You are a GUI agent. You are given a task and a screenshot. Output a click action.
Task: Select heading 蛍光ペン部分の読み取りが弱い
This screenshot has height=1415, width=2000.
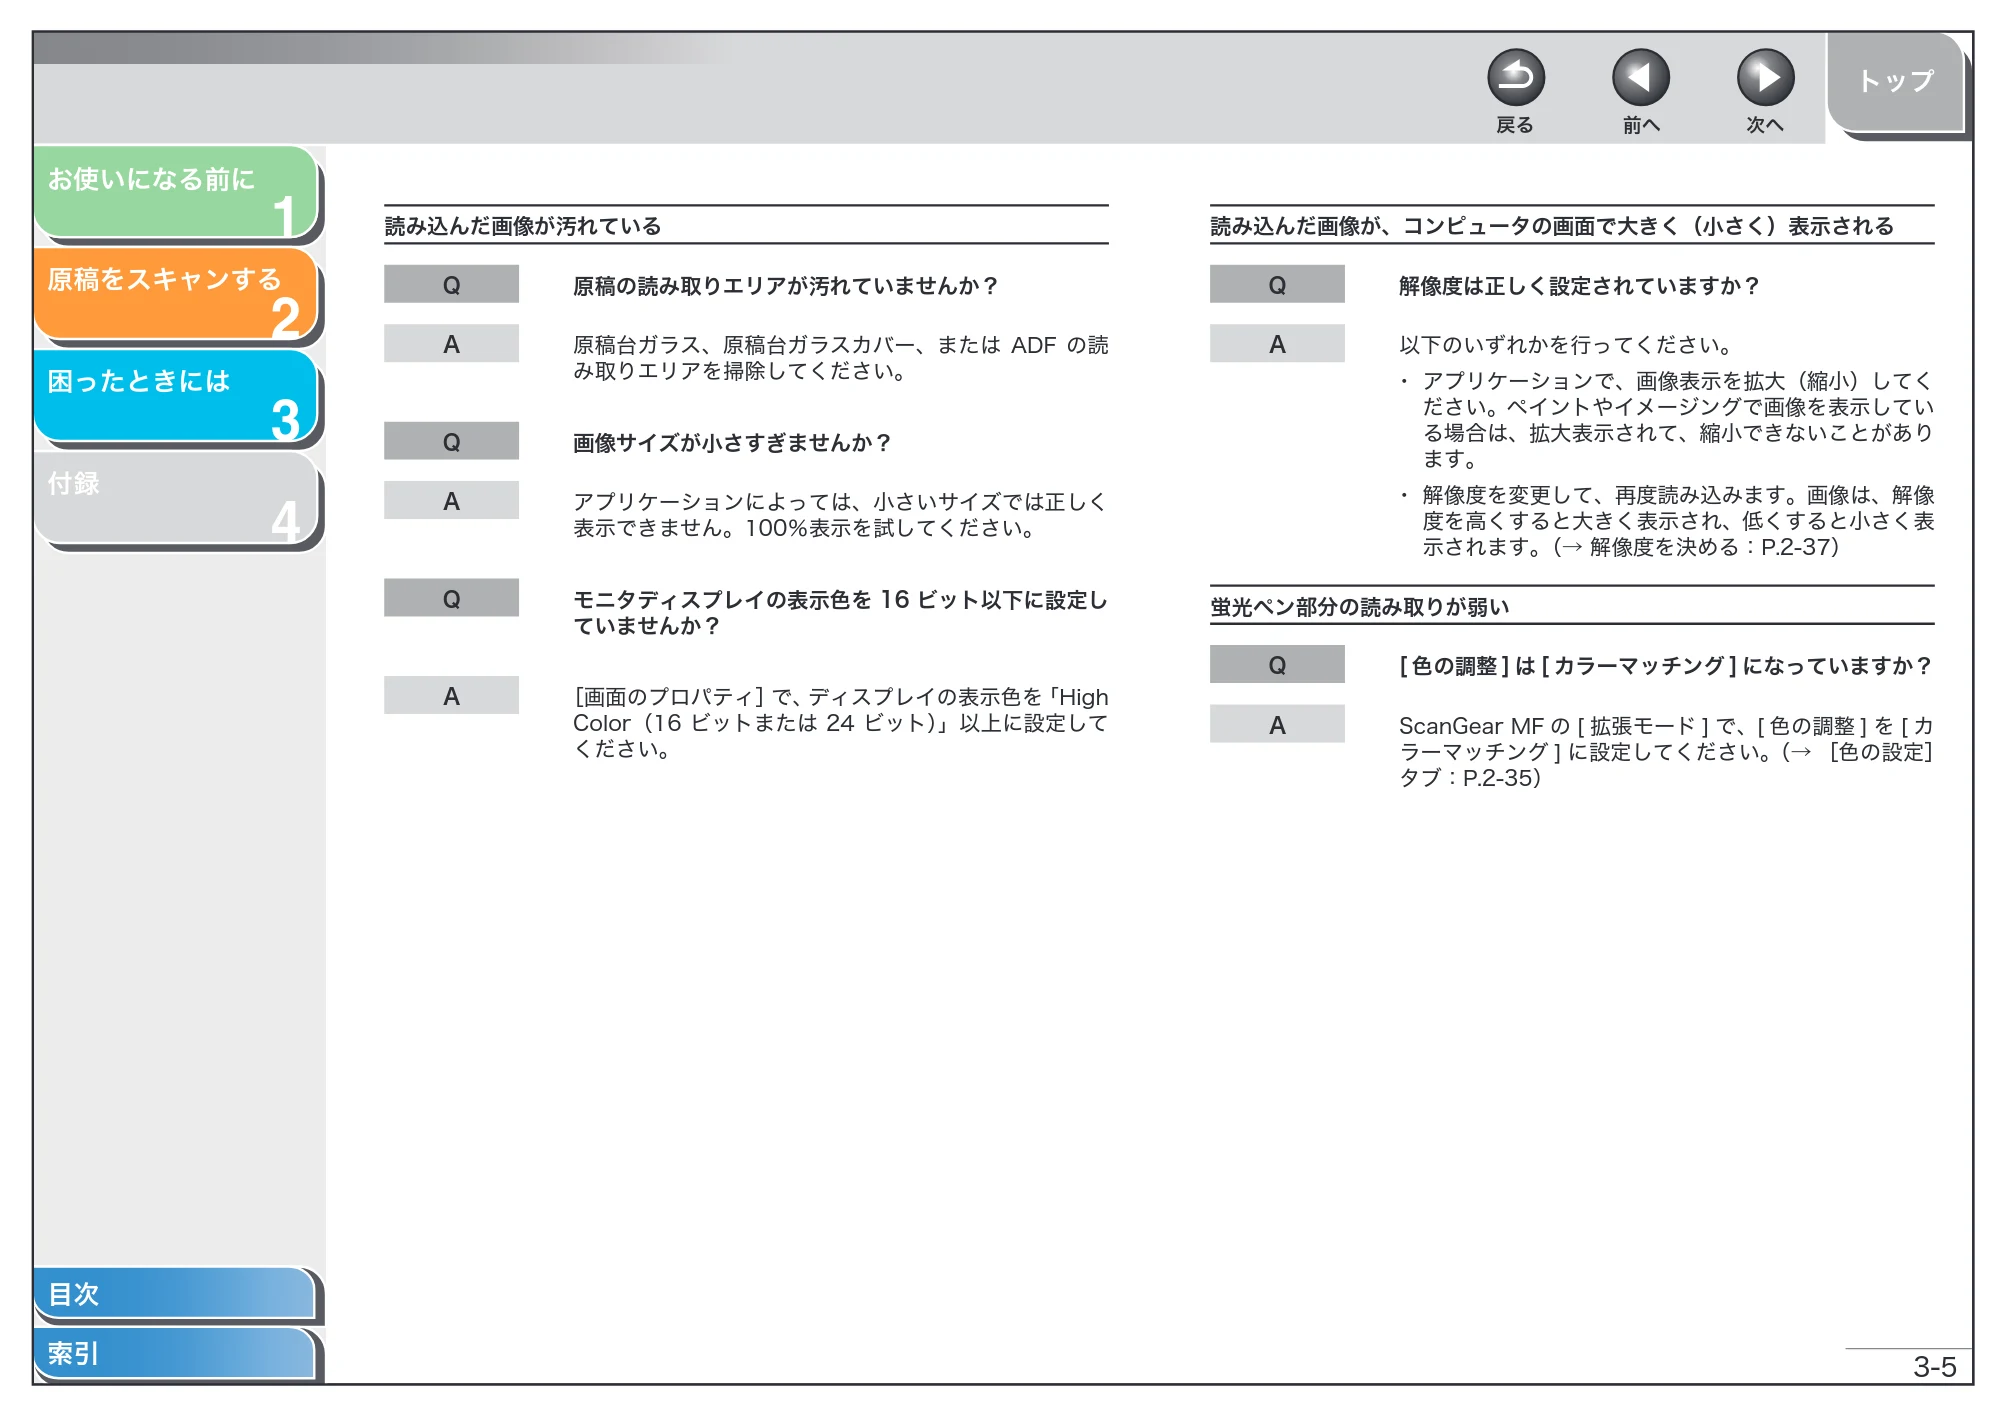[1359, 607]
